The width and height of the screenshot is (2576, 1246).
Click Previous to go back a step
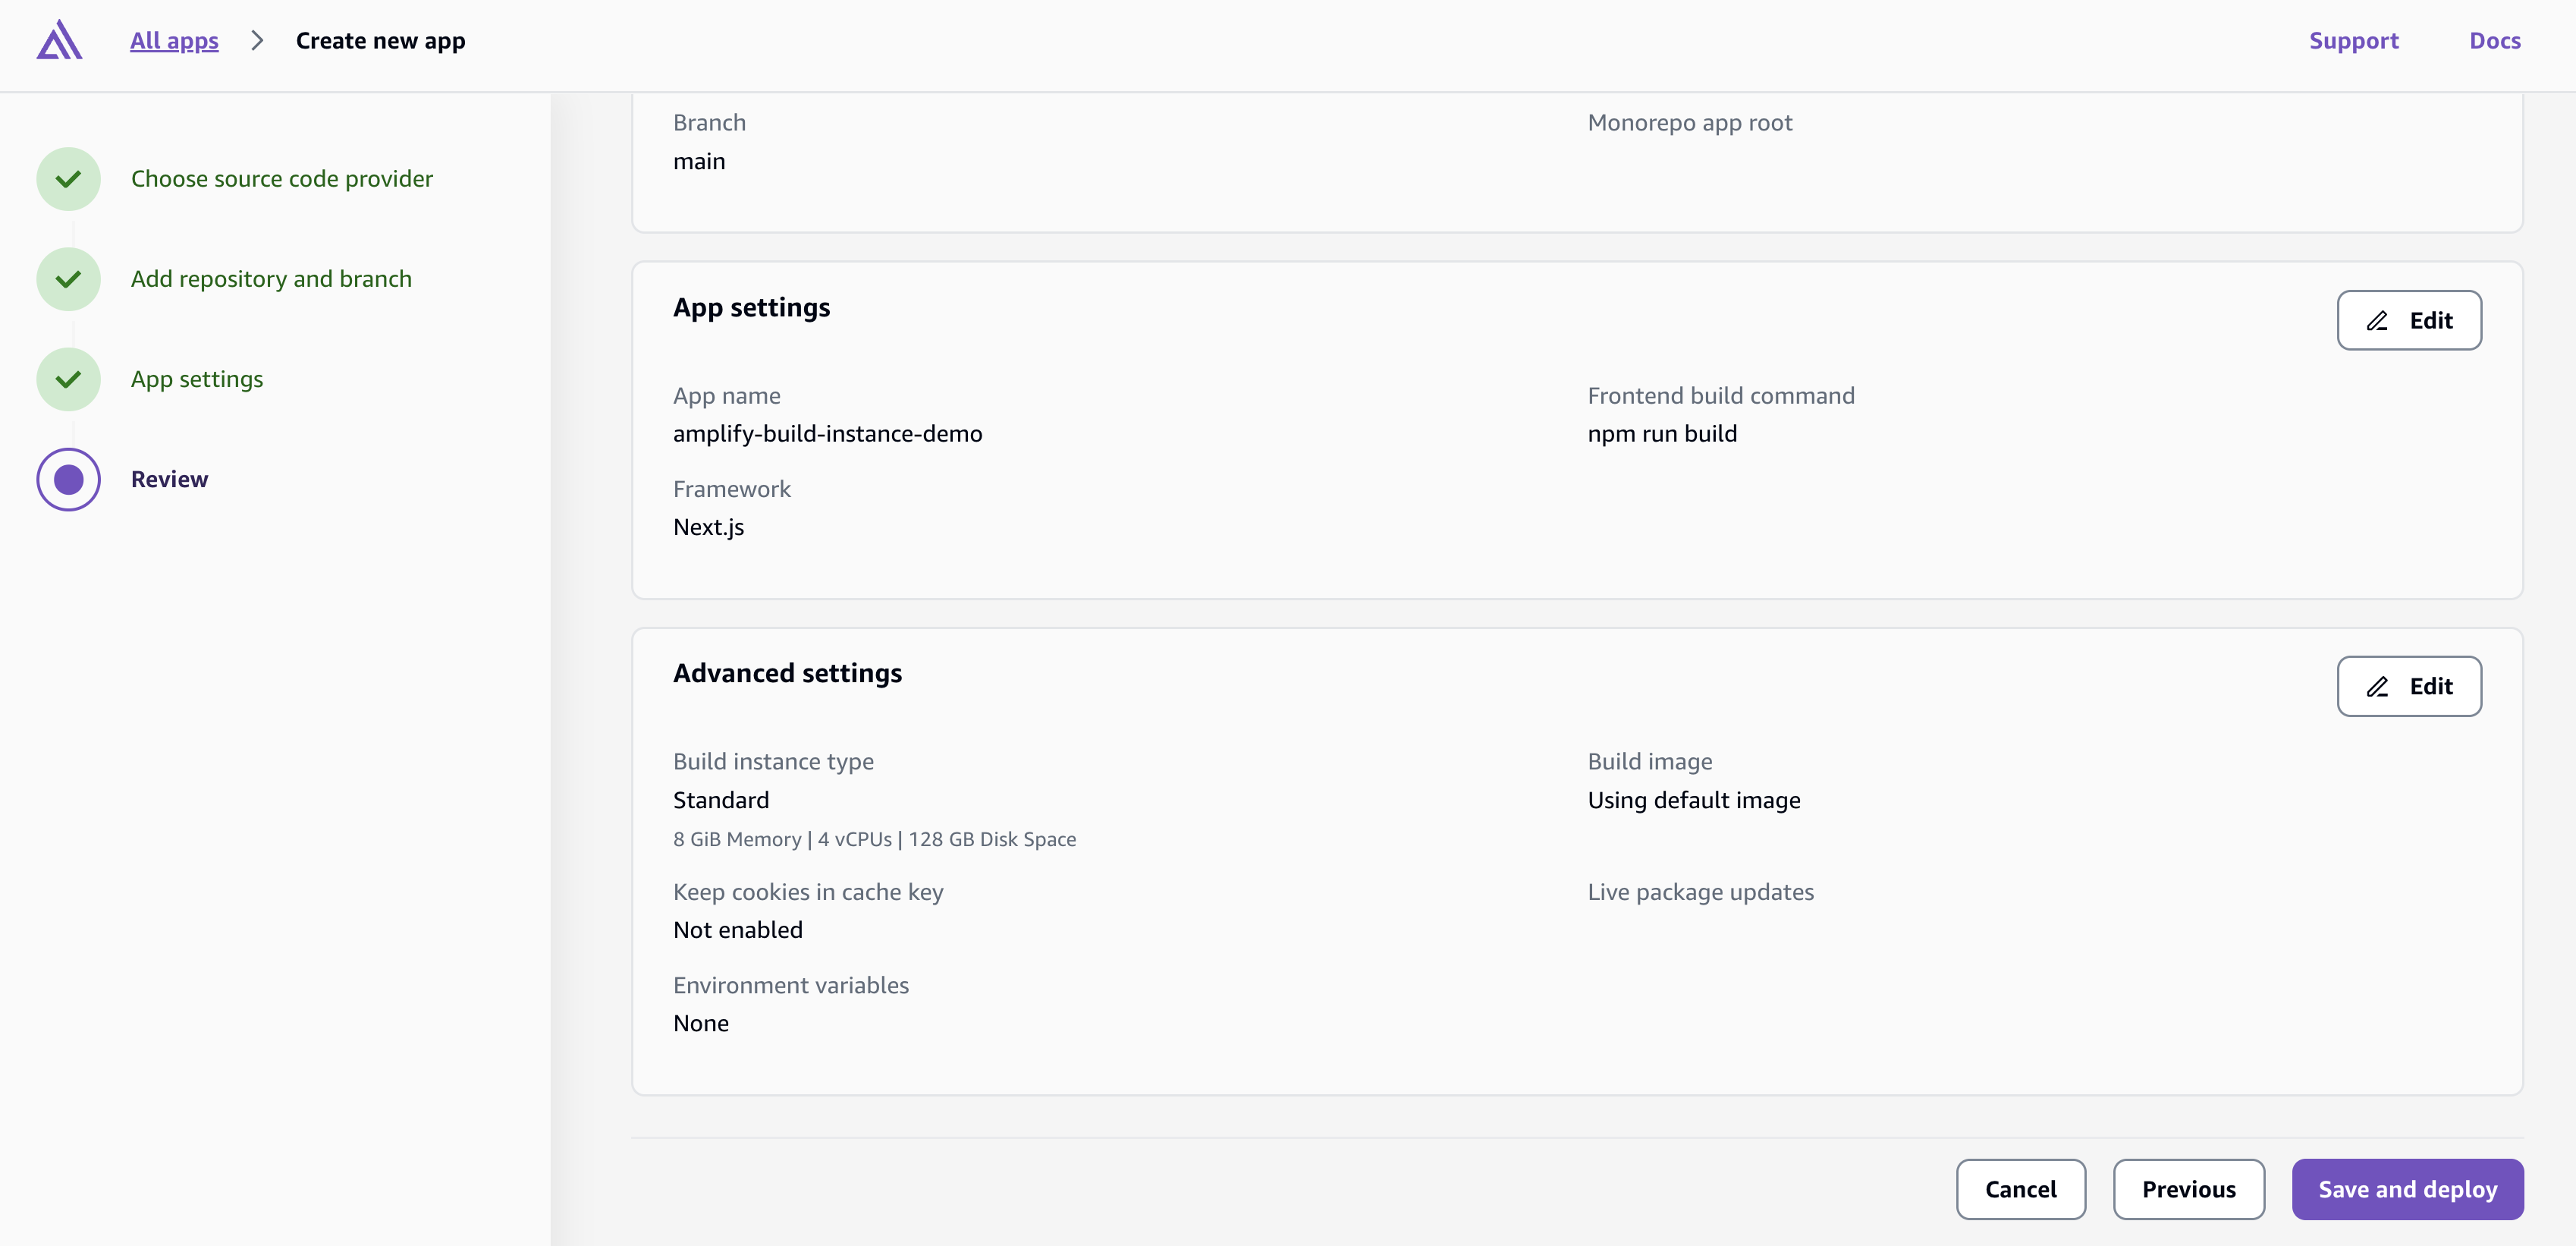coord(2189,1189)
